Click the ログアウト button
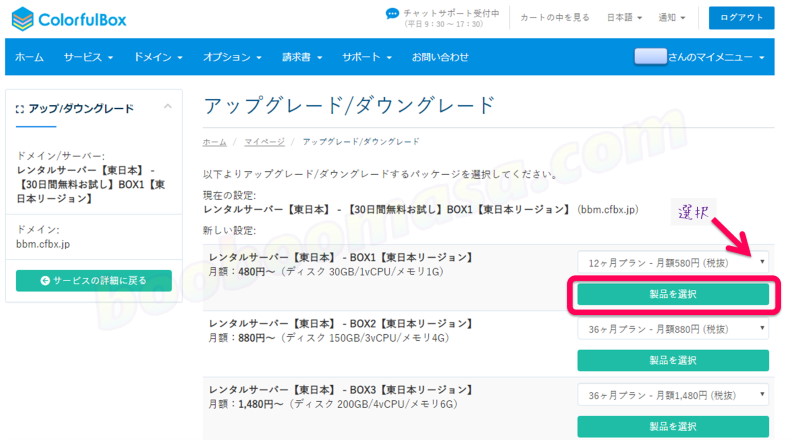 point(741,17)
